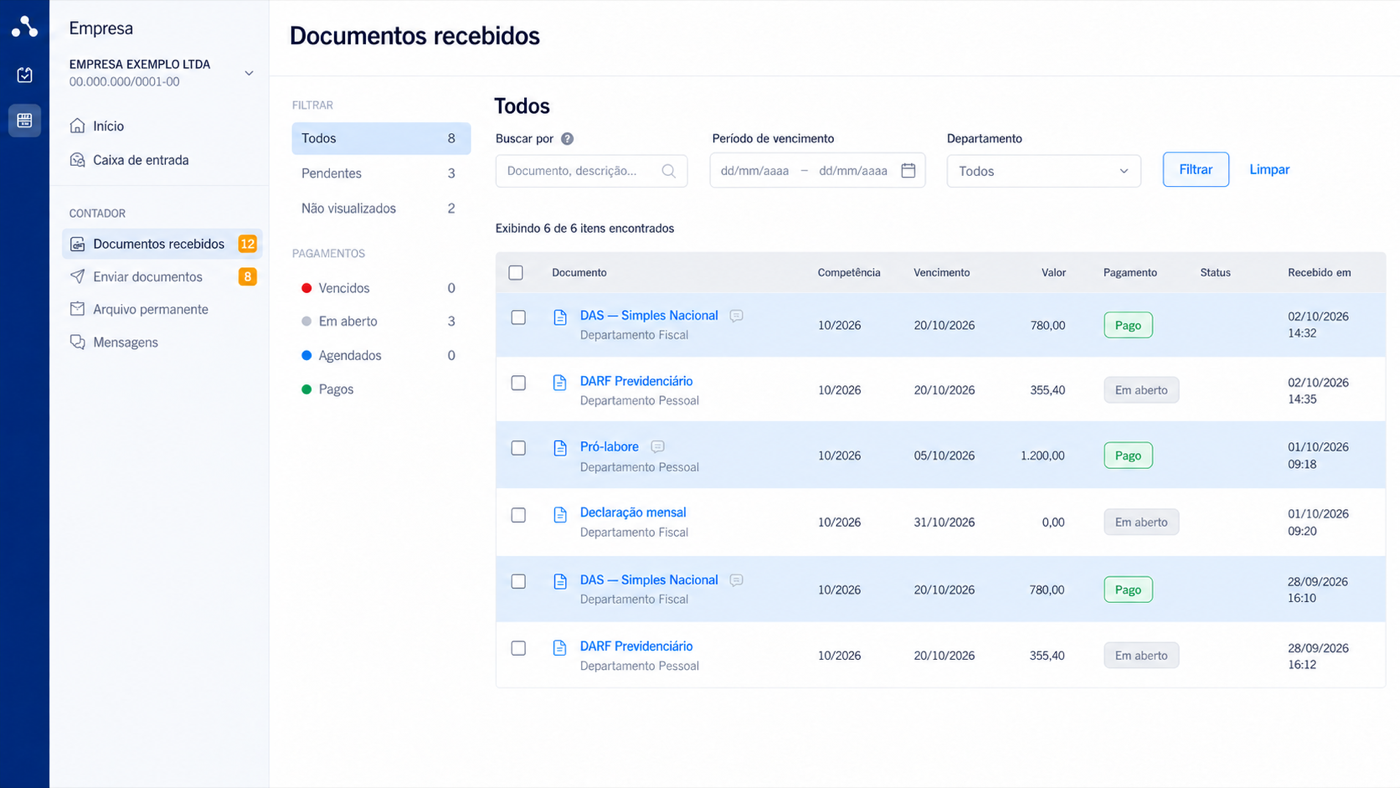Viewport: 1400px width, 788px height.
Task: Open the Declaração mensal document link
Action: coord(633,513)
